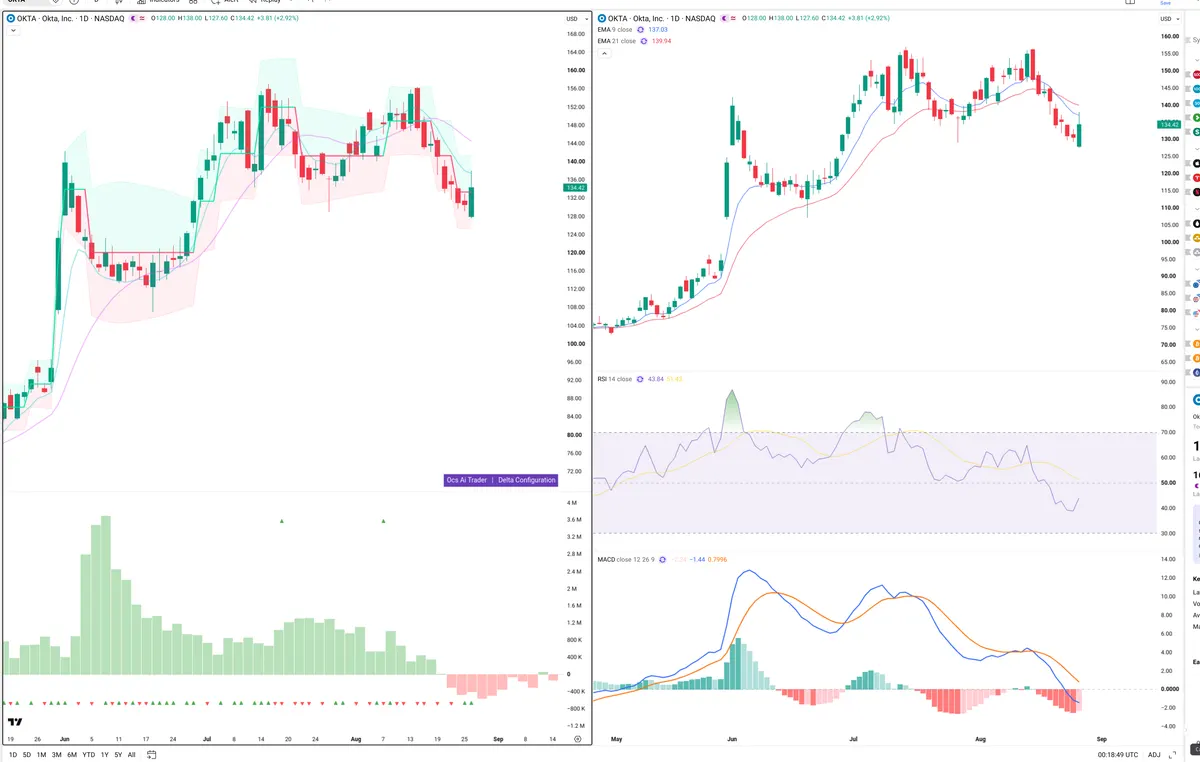Click the 134.42 price label on right axis
Image resolution: width=1200 pixels, height=762 pixels.
pyautogui.click(x=1167, y=124)
